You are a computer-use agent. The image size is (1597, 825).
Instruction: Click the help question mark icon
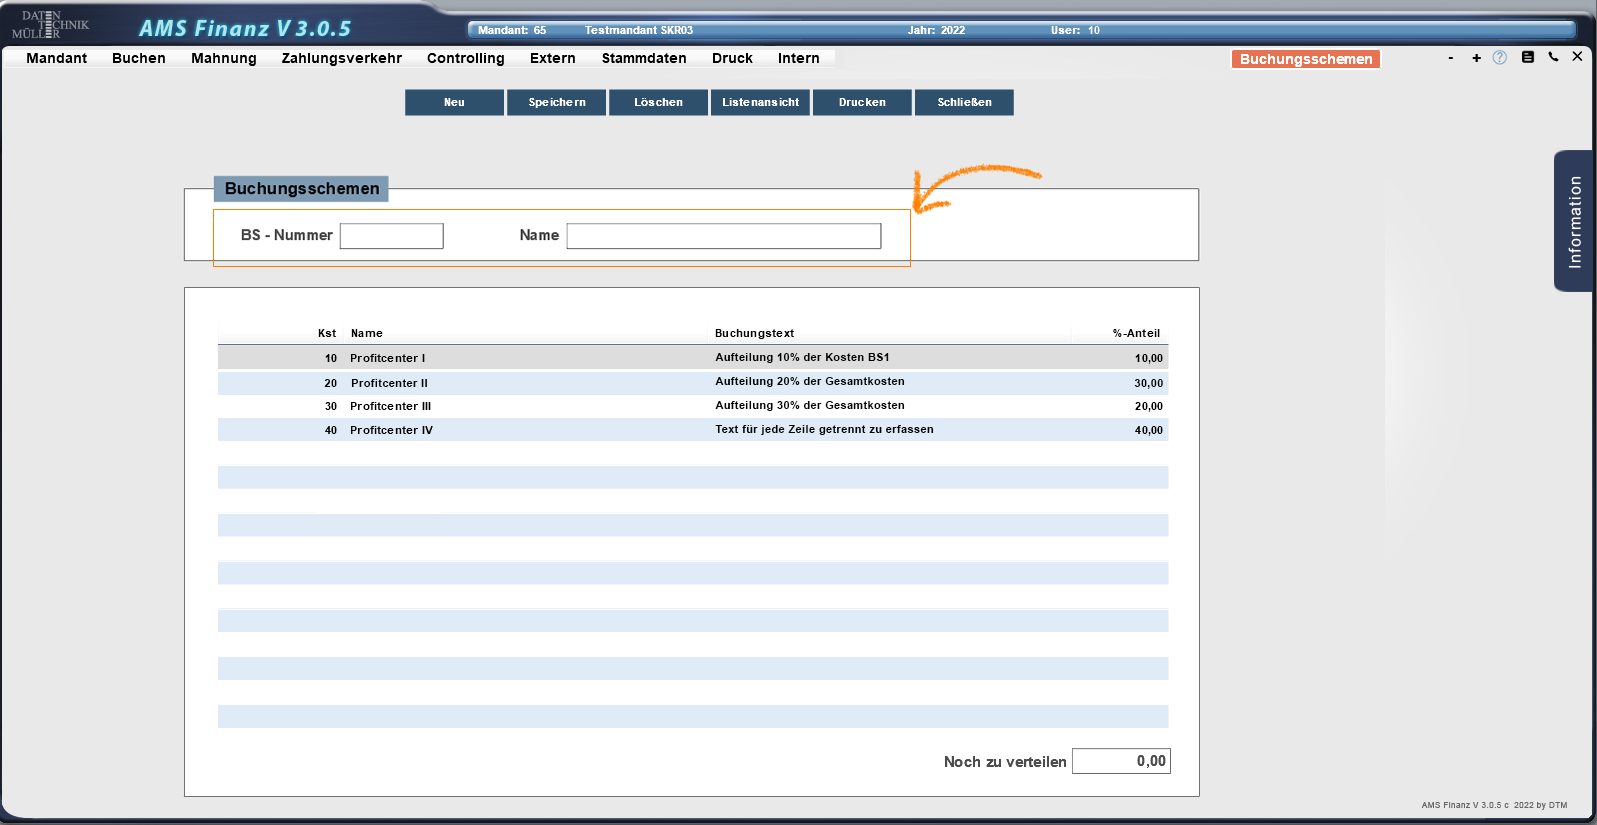[1499, 58]
